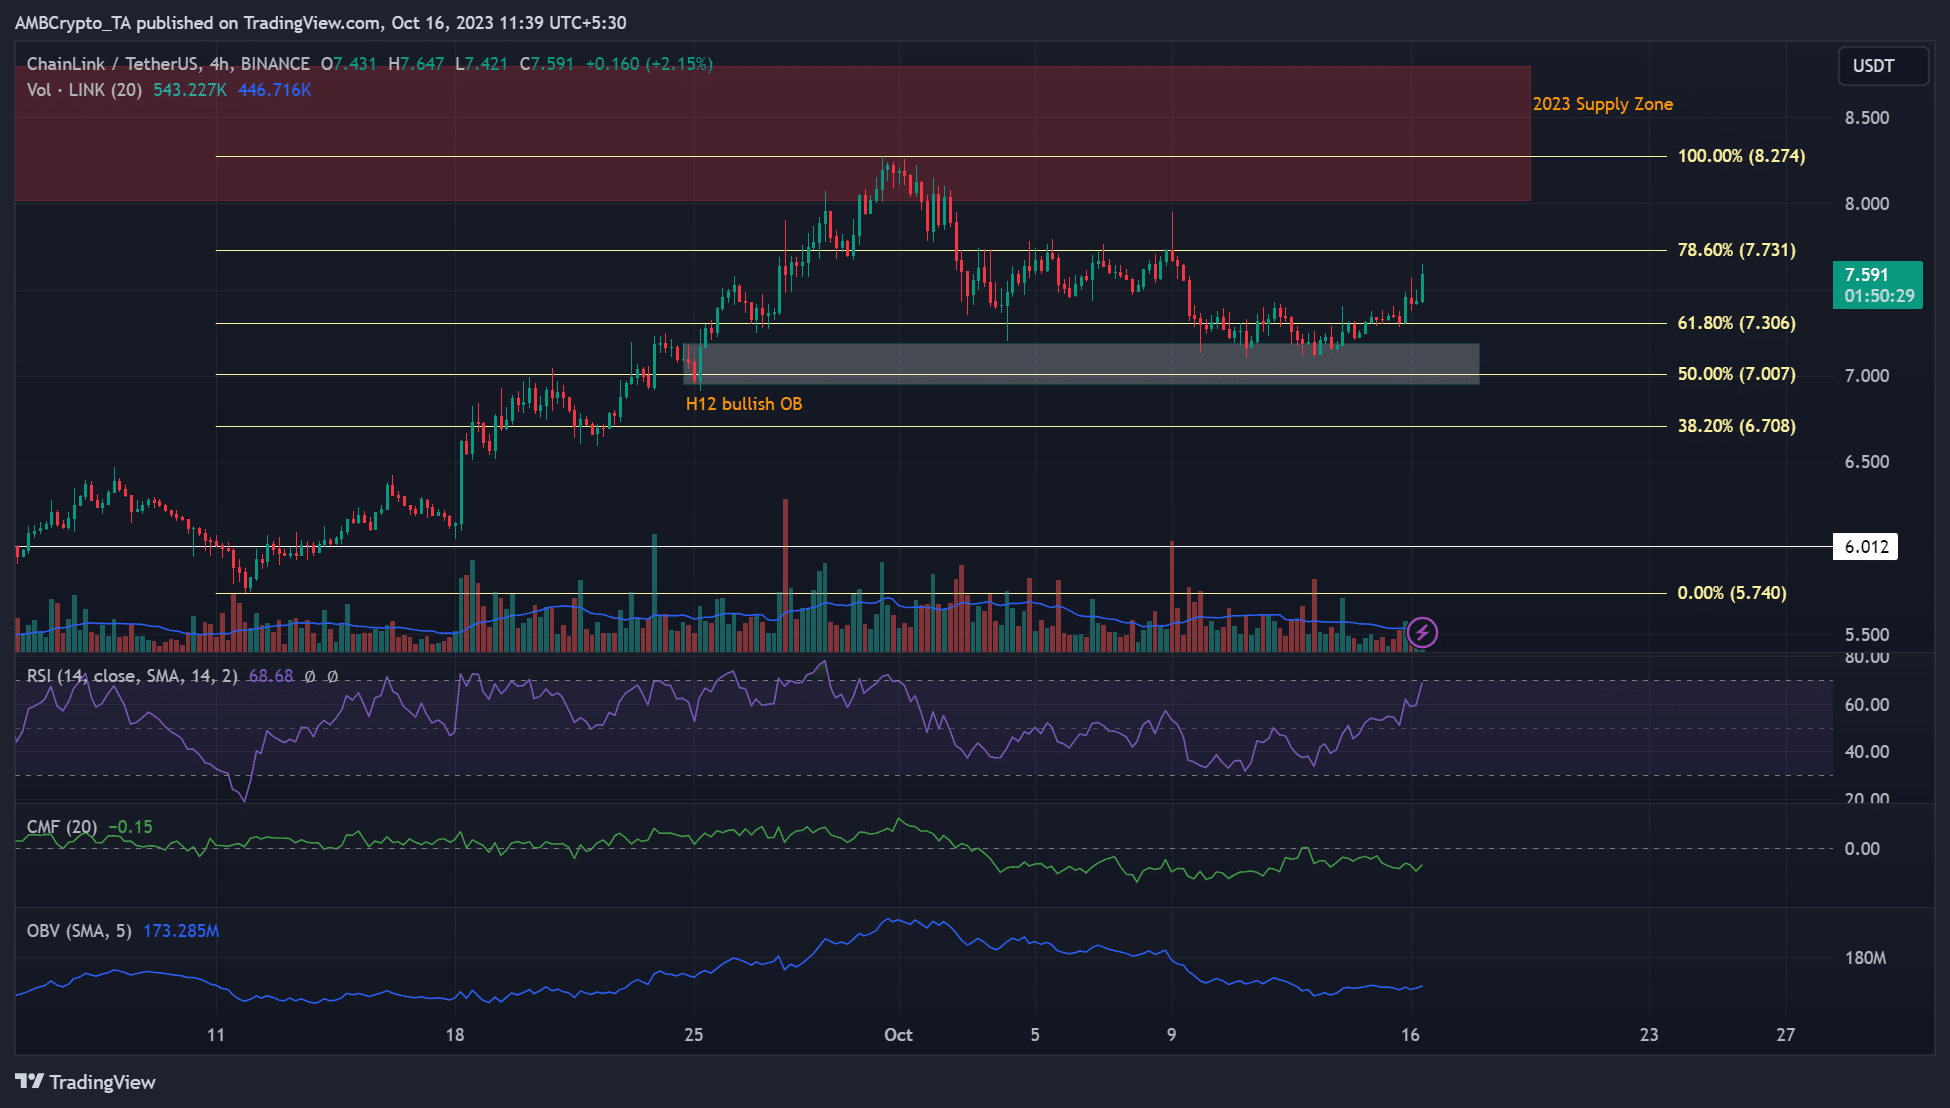Select the CMF (20) indicator legend
1950x1108 pixels.
pos(62,827)
